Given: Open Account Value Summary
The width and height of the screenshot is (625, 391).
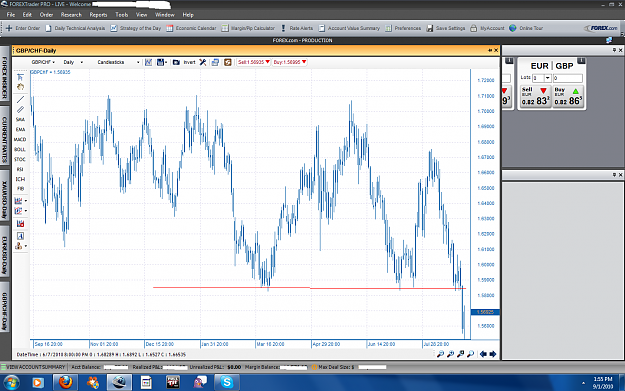Looking at the screenshot, I should click(349, 28).
